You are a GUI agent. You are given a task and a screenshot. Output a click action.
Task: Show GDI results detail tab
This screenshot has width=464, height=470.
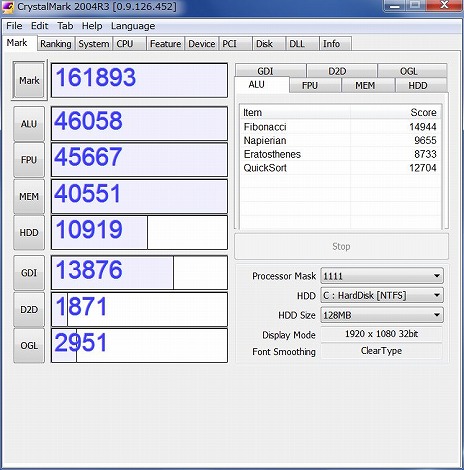(271, 71)
